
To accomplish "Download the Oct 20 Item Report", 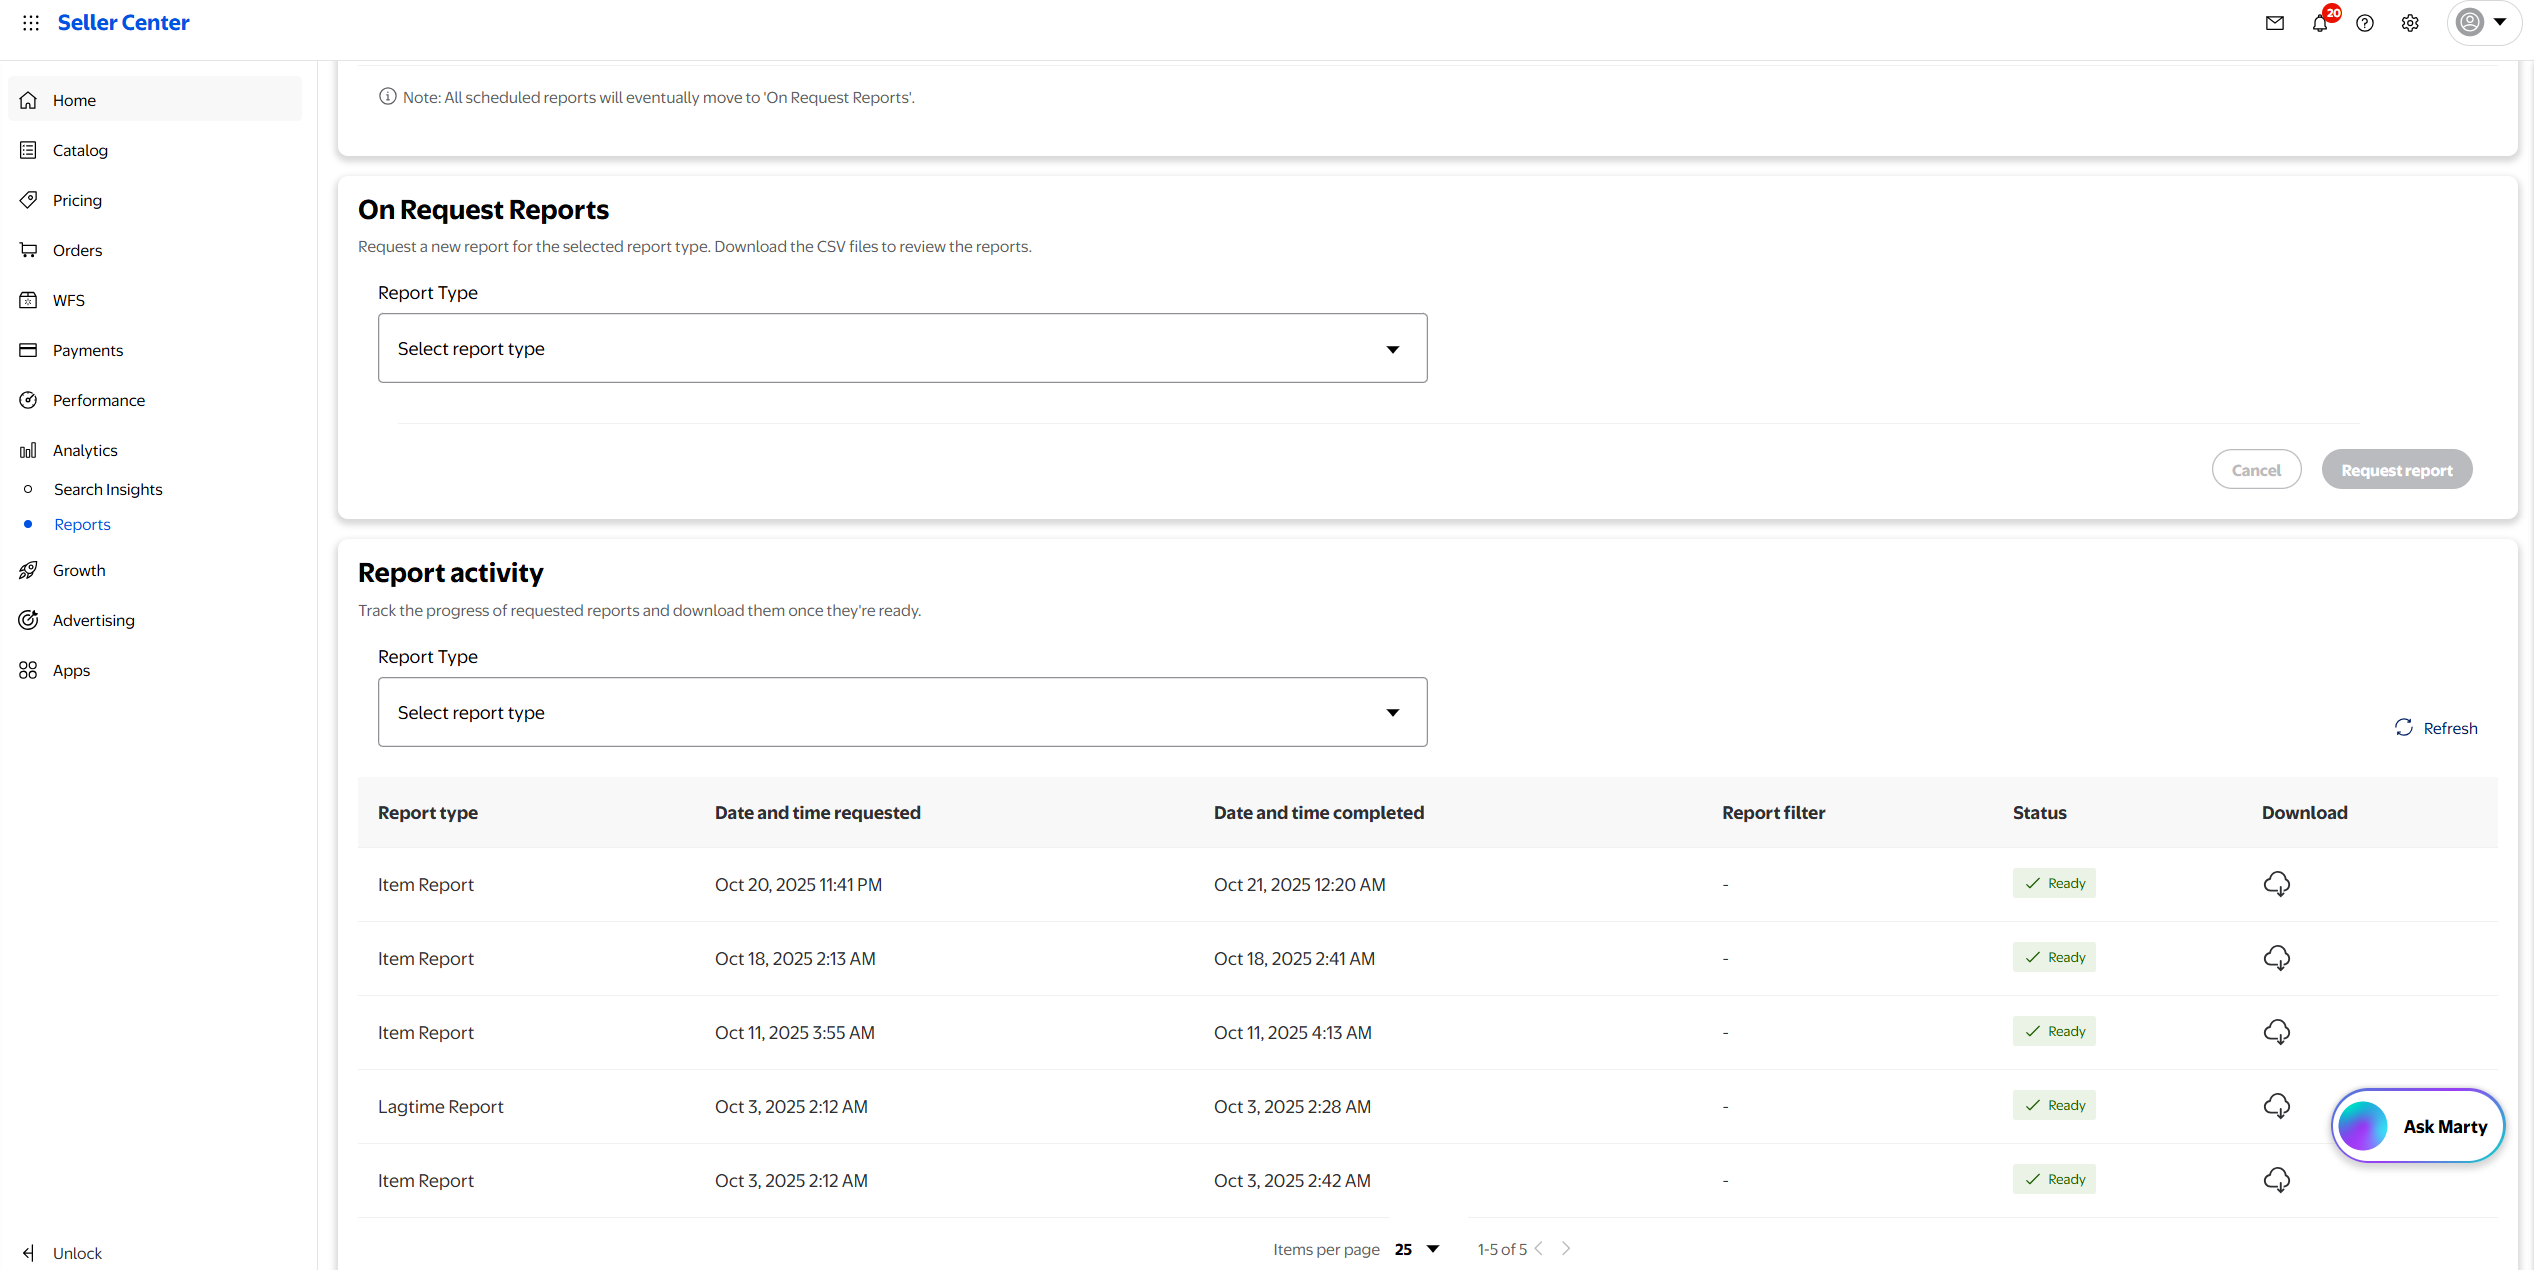I will click(x=2277, y=884).
